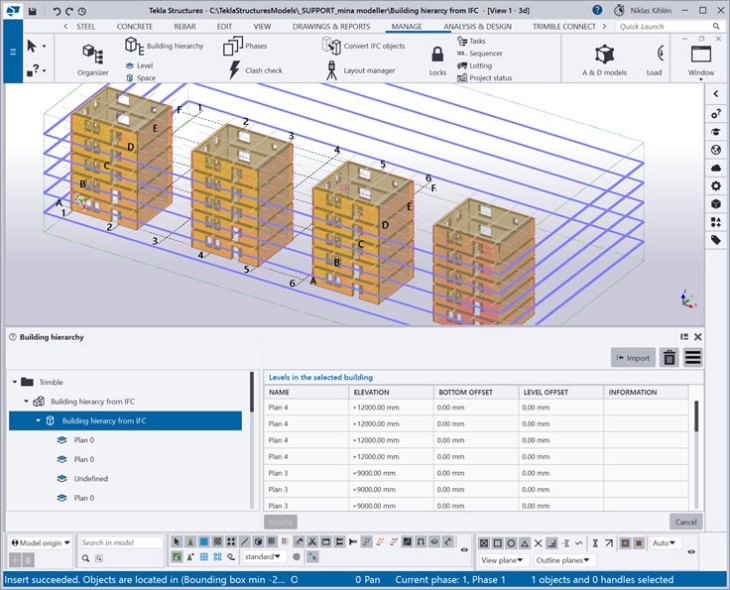The width and height of the screenshot is (730, 590).
Task: Open the View plane dropdown
Action: click(503, 560)
